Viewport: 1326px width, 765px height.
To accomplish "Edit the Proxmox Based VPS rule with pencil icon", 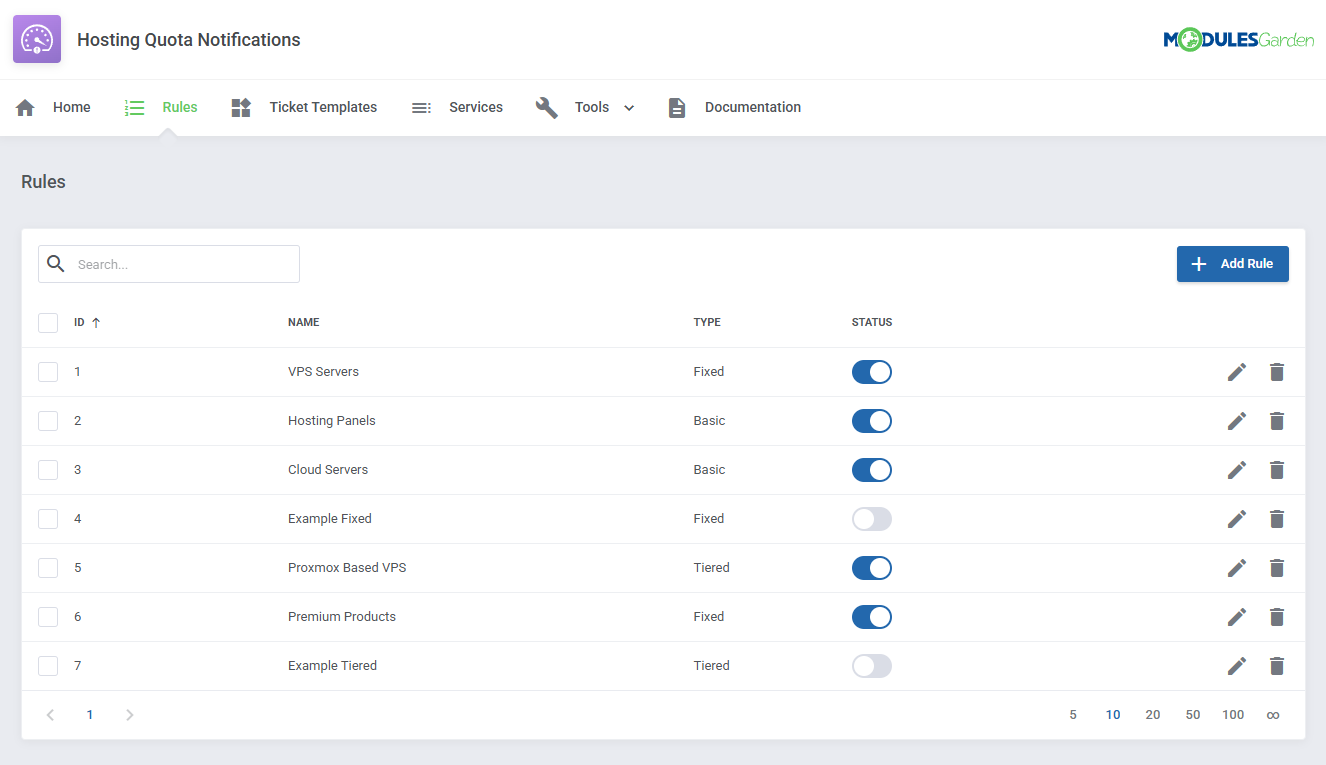I will coord(1237,567).
